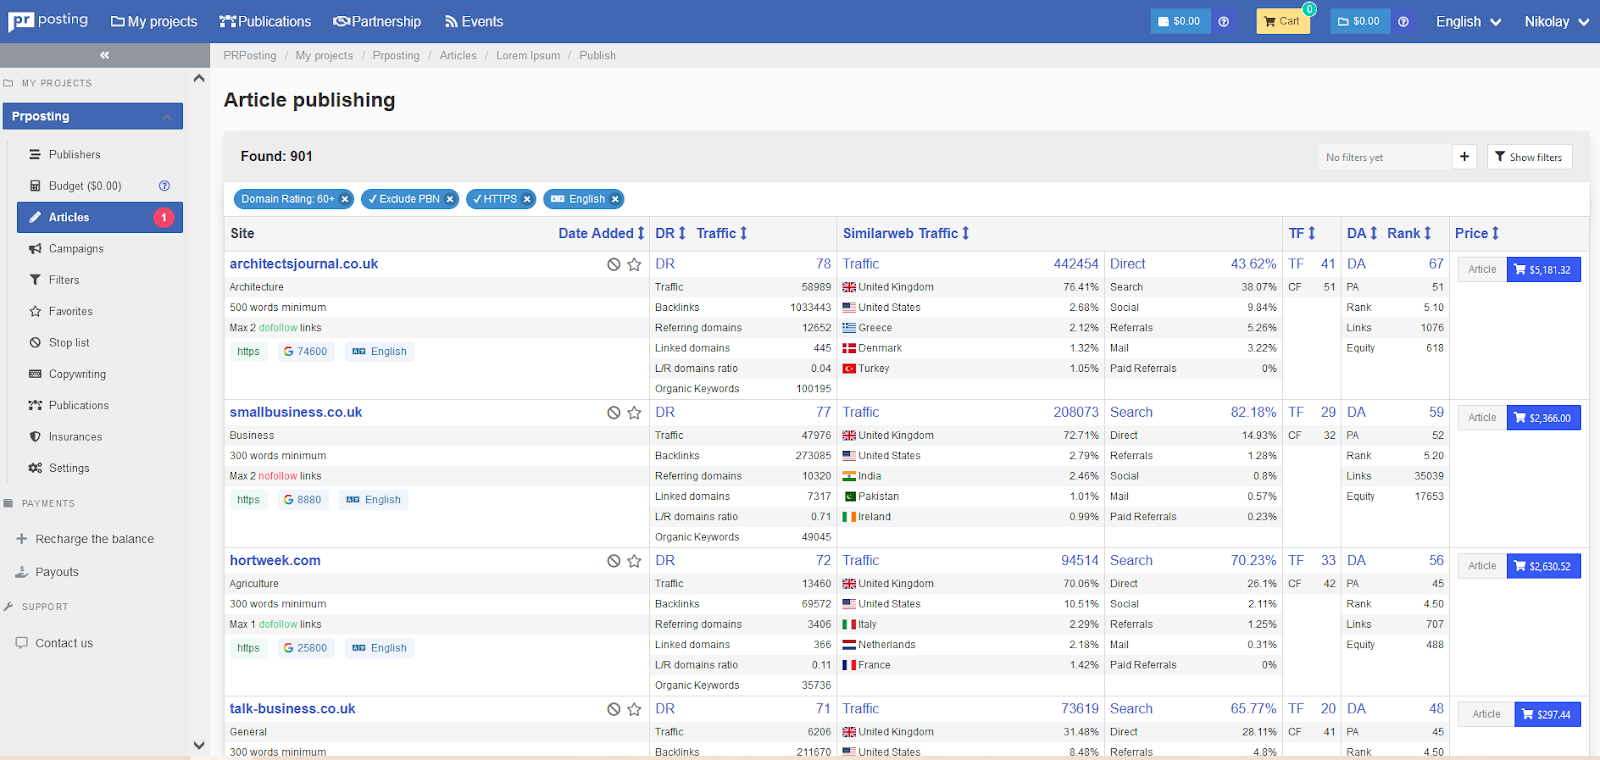The width and height of the screenshot is (1600, 760).
Task: Star talk-business.co.uk as a favorite
Action: click(634, 709)
